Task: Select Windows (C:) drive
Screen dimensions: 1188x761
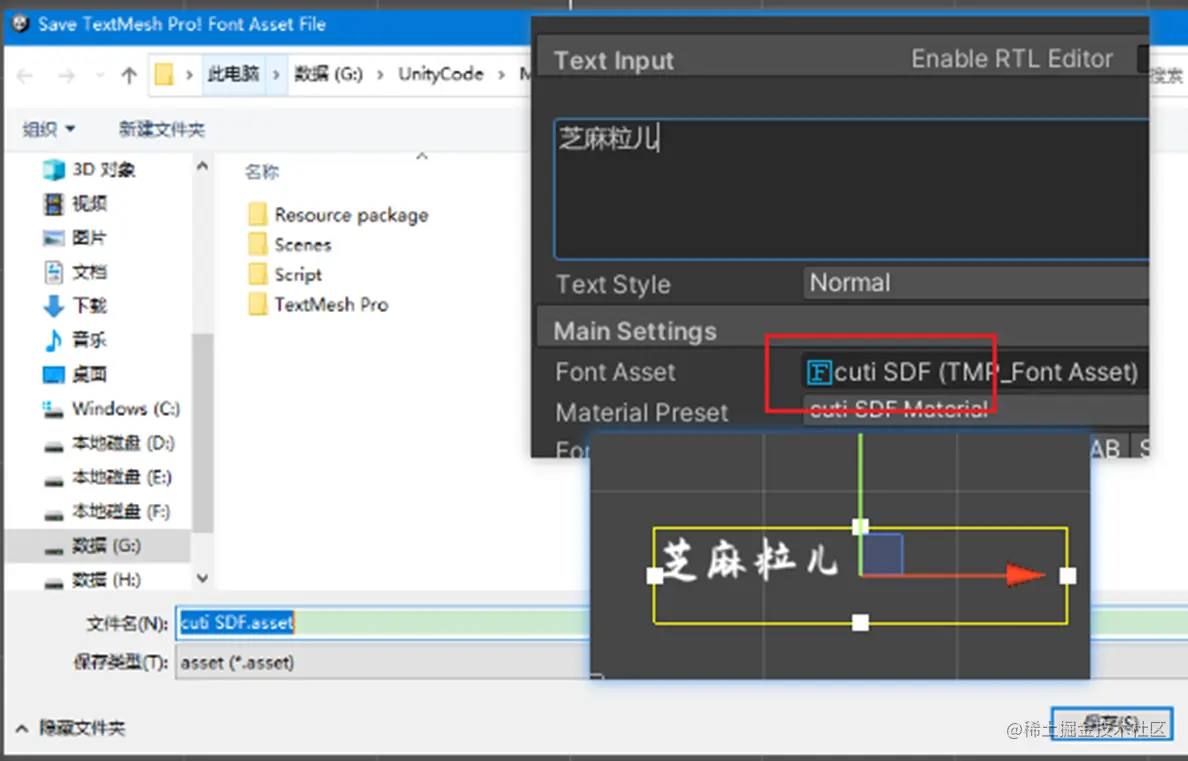Action: [111, 409]
